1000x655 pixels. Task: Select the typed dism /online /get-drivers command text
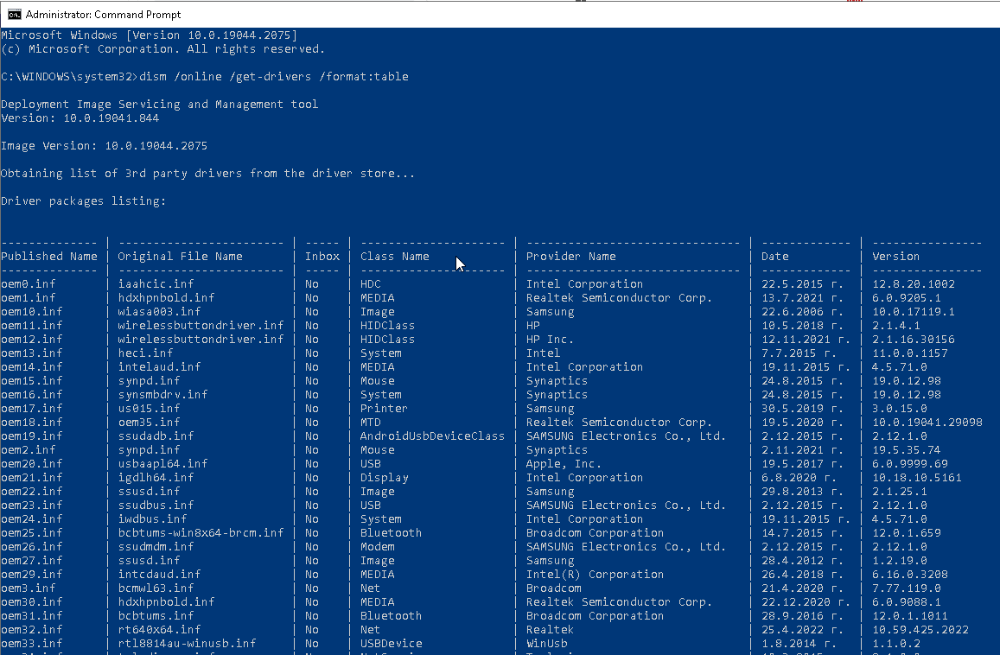274,77
